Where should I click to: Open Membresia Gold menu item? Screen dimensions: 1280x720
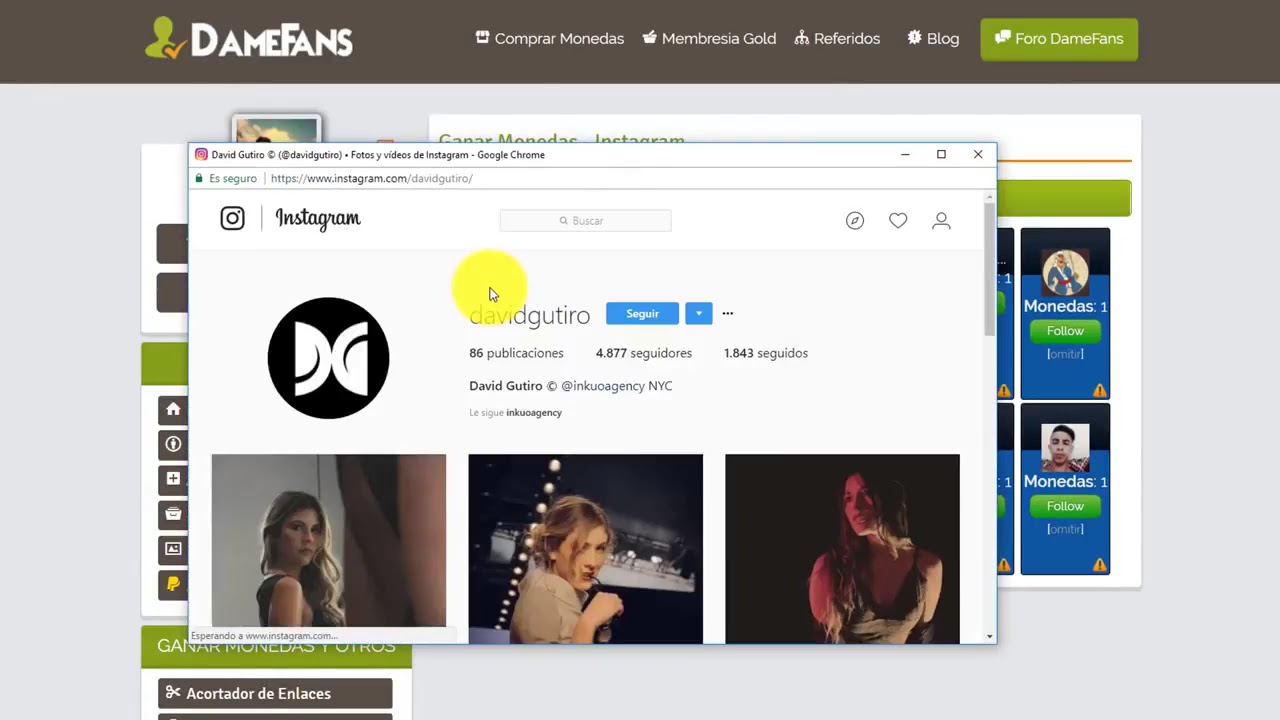tap(709, 39)
